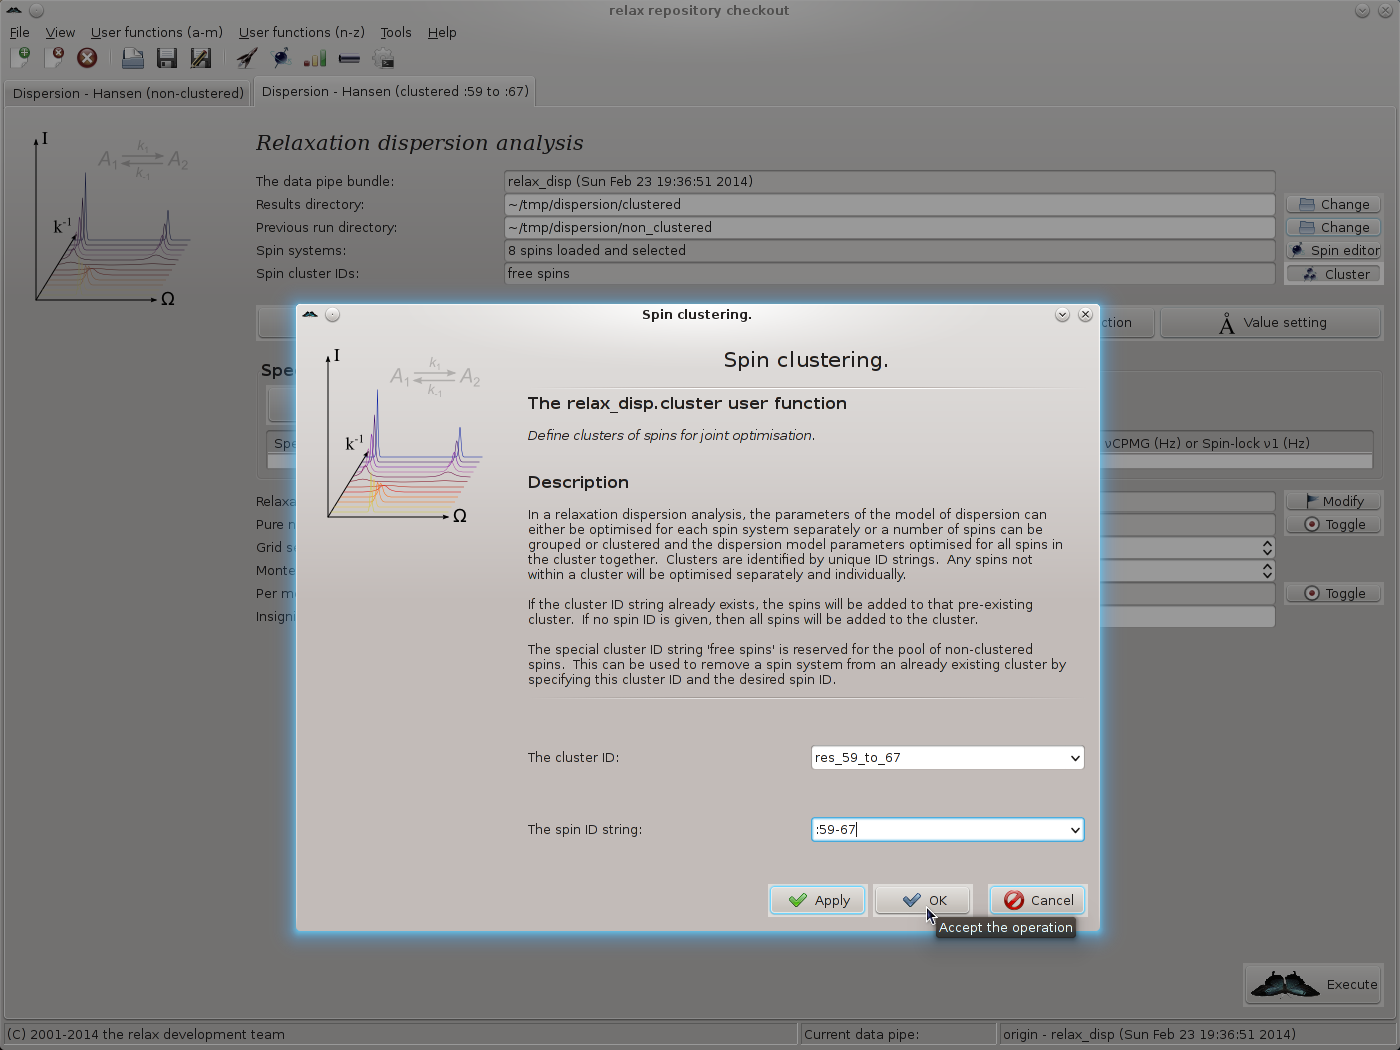Open the User functions (a-m) menu
Viewport: 1400px width, 1050px height.
click(156, 32)
